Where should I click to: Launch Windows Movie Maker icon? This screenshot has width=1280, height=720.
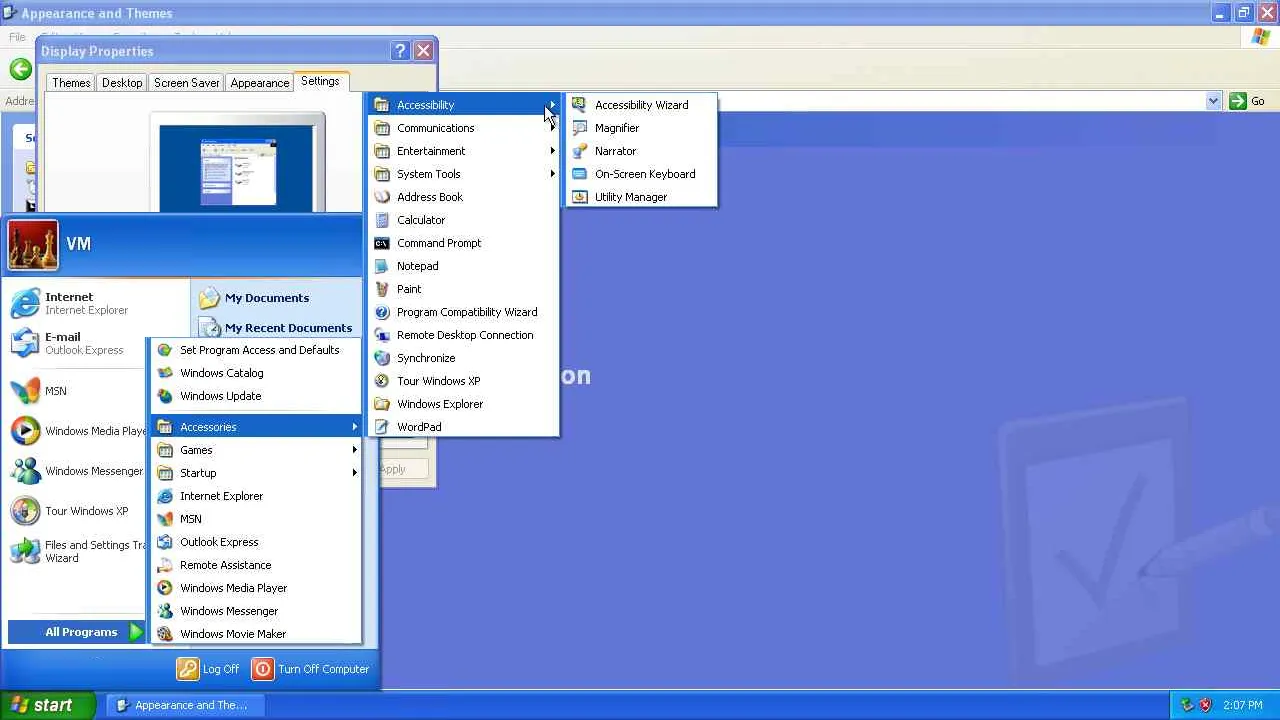(164, 634)
